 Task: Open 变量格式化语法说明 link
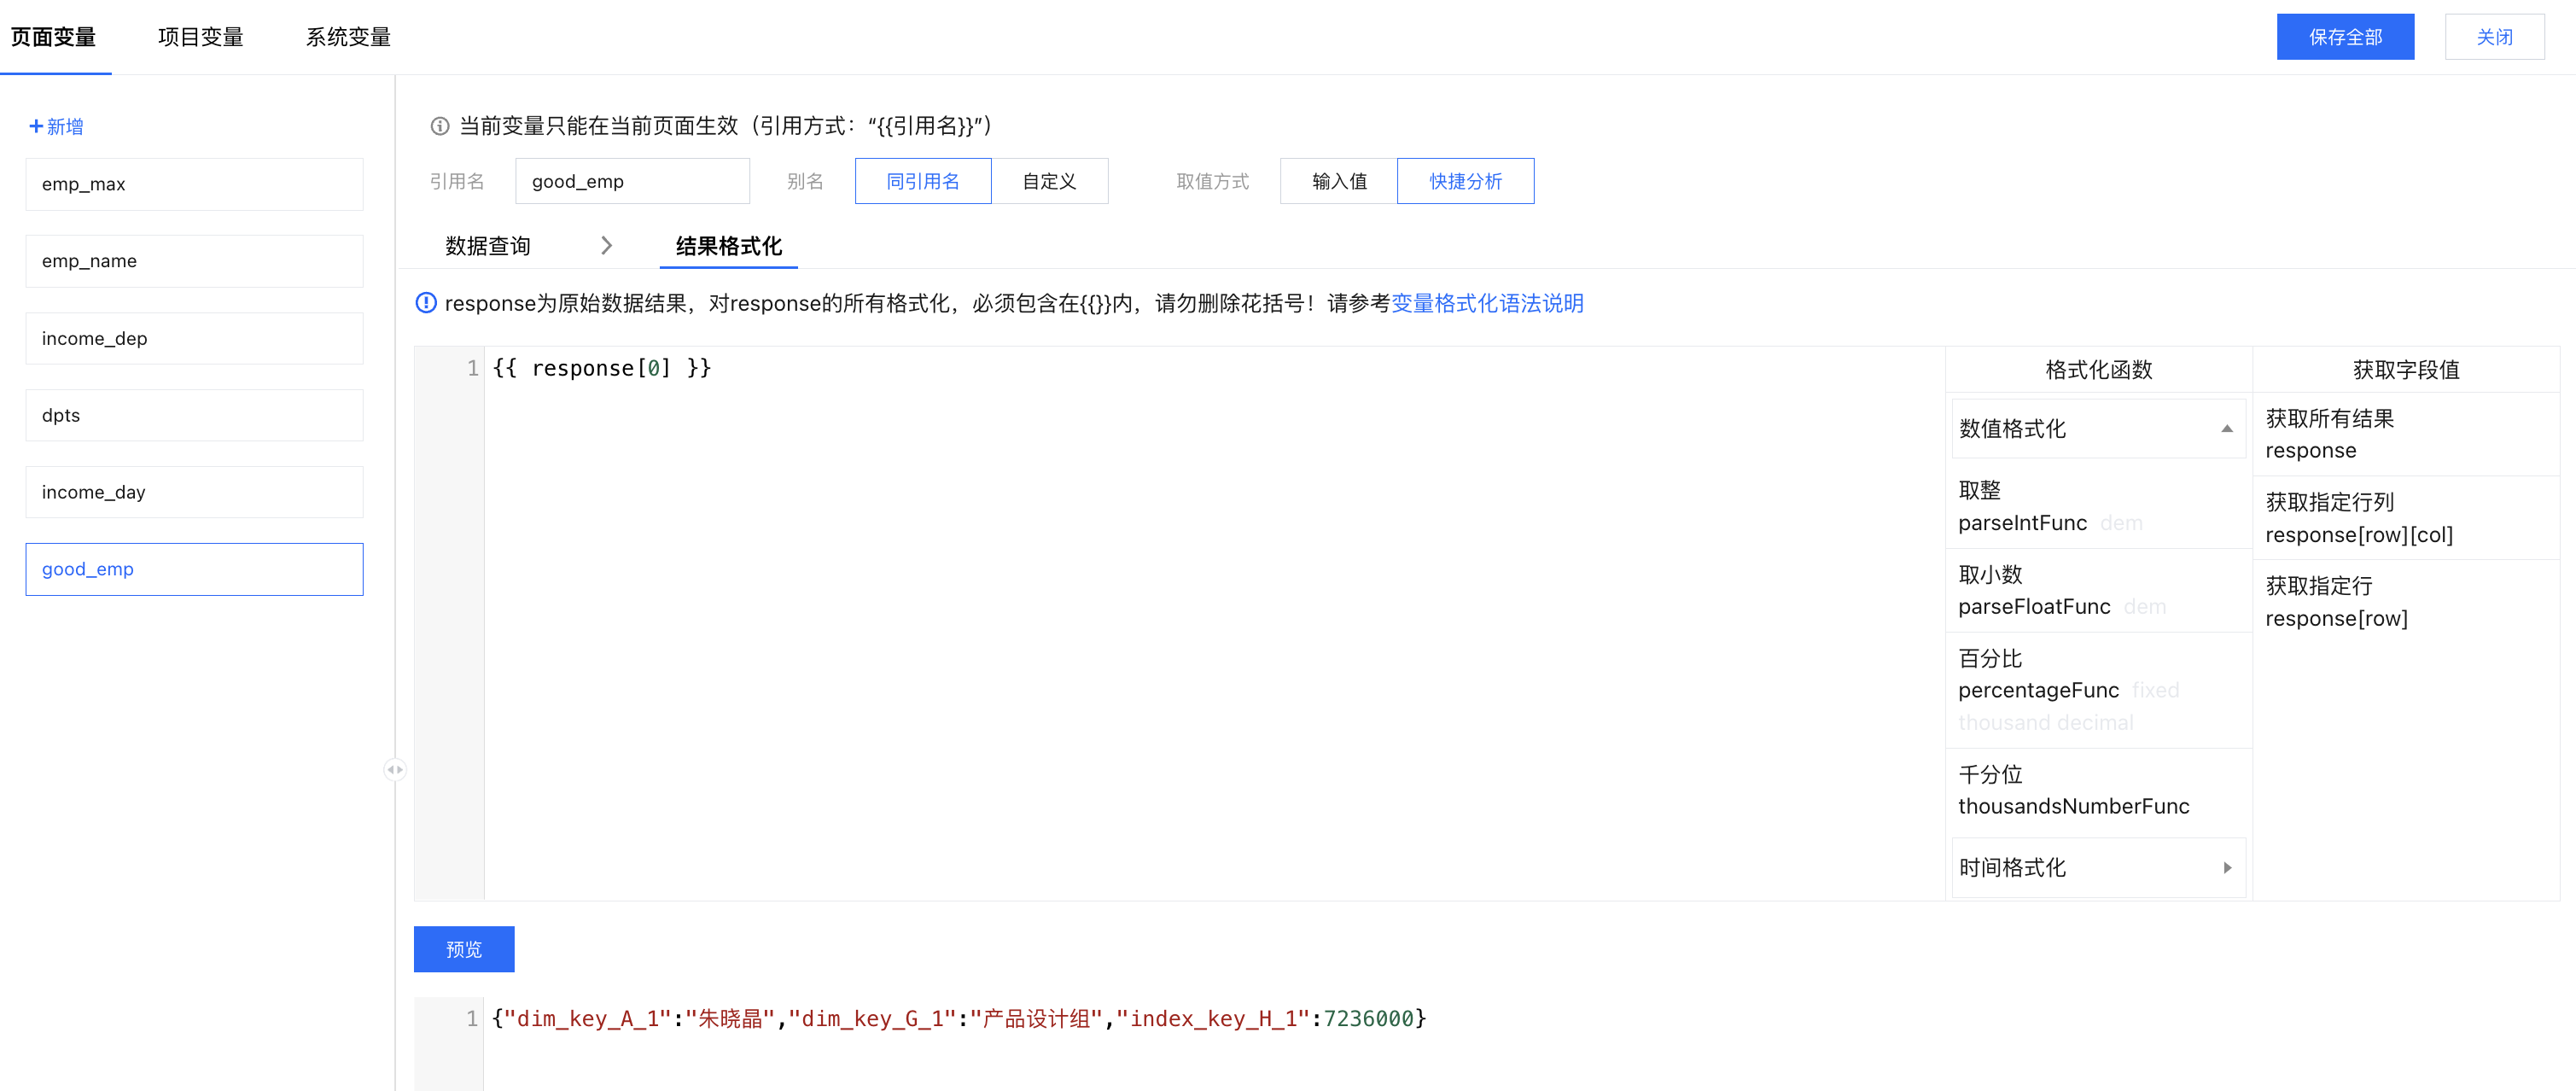point(1486,303)
